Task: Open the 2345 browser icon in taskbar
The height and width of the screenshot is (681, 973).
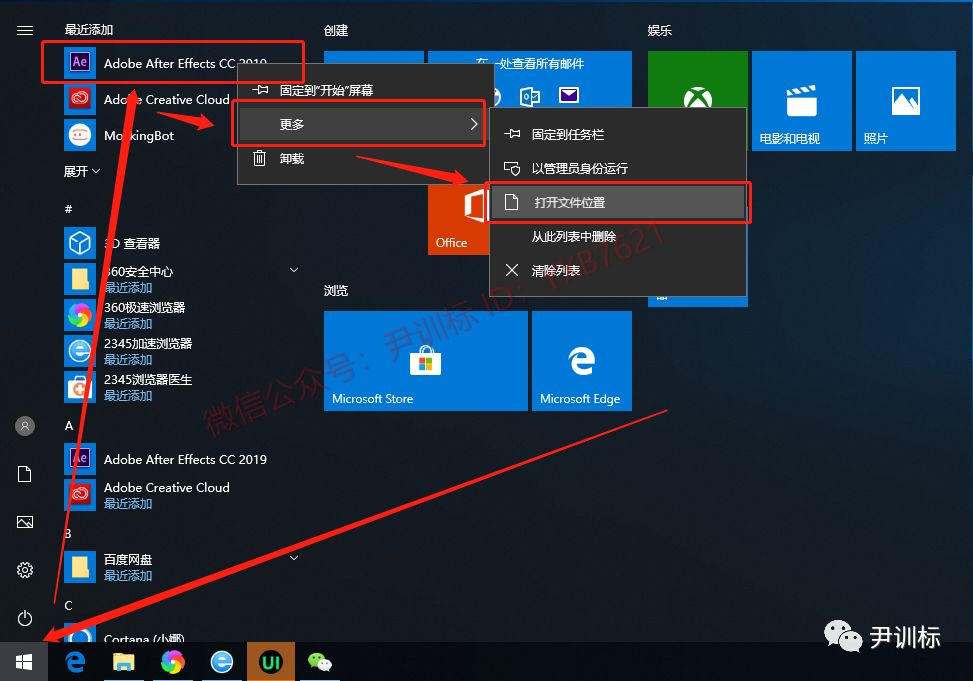Action: [x=222, y=662]
